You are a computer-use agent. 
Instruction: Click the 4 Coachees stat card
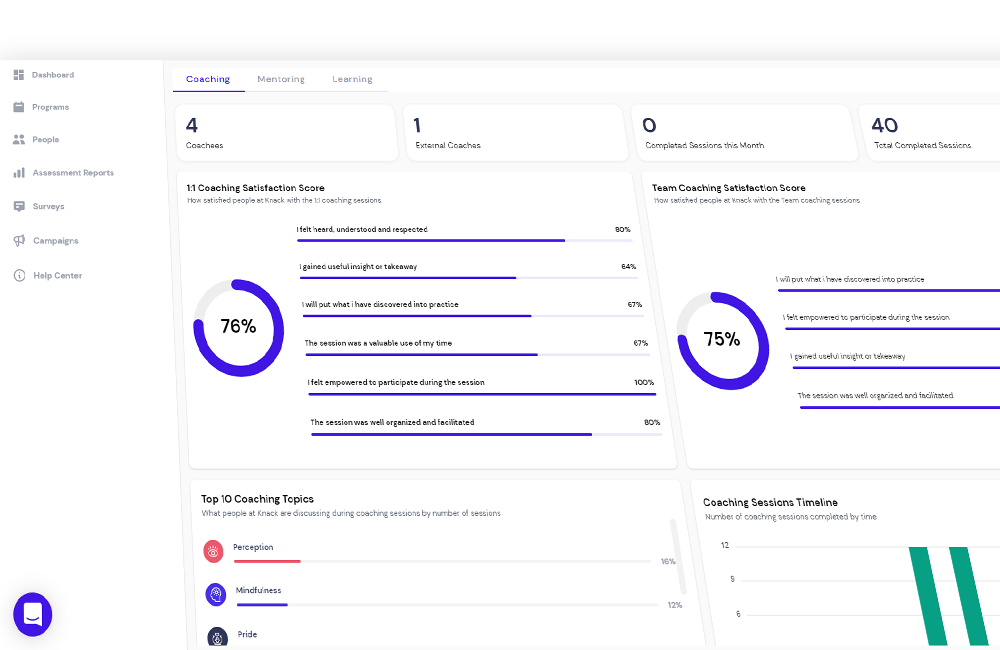coord(286,133)
